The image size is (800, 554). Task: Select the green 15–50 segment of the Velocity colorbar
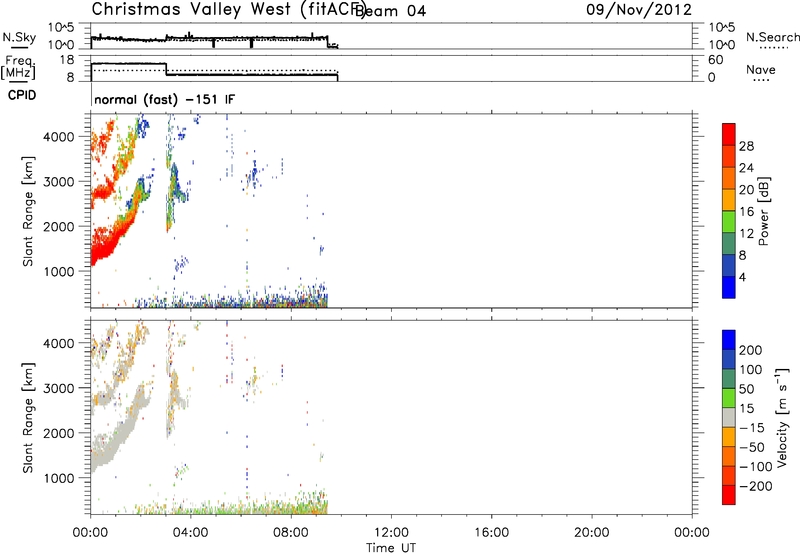coord(729,398)
